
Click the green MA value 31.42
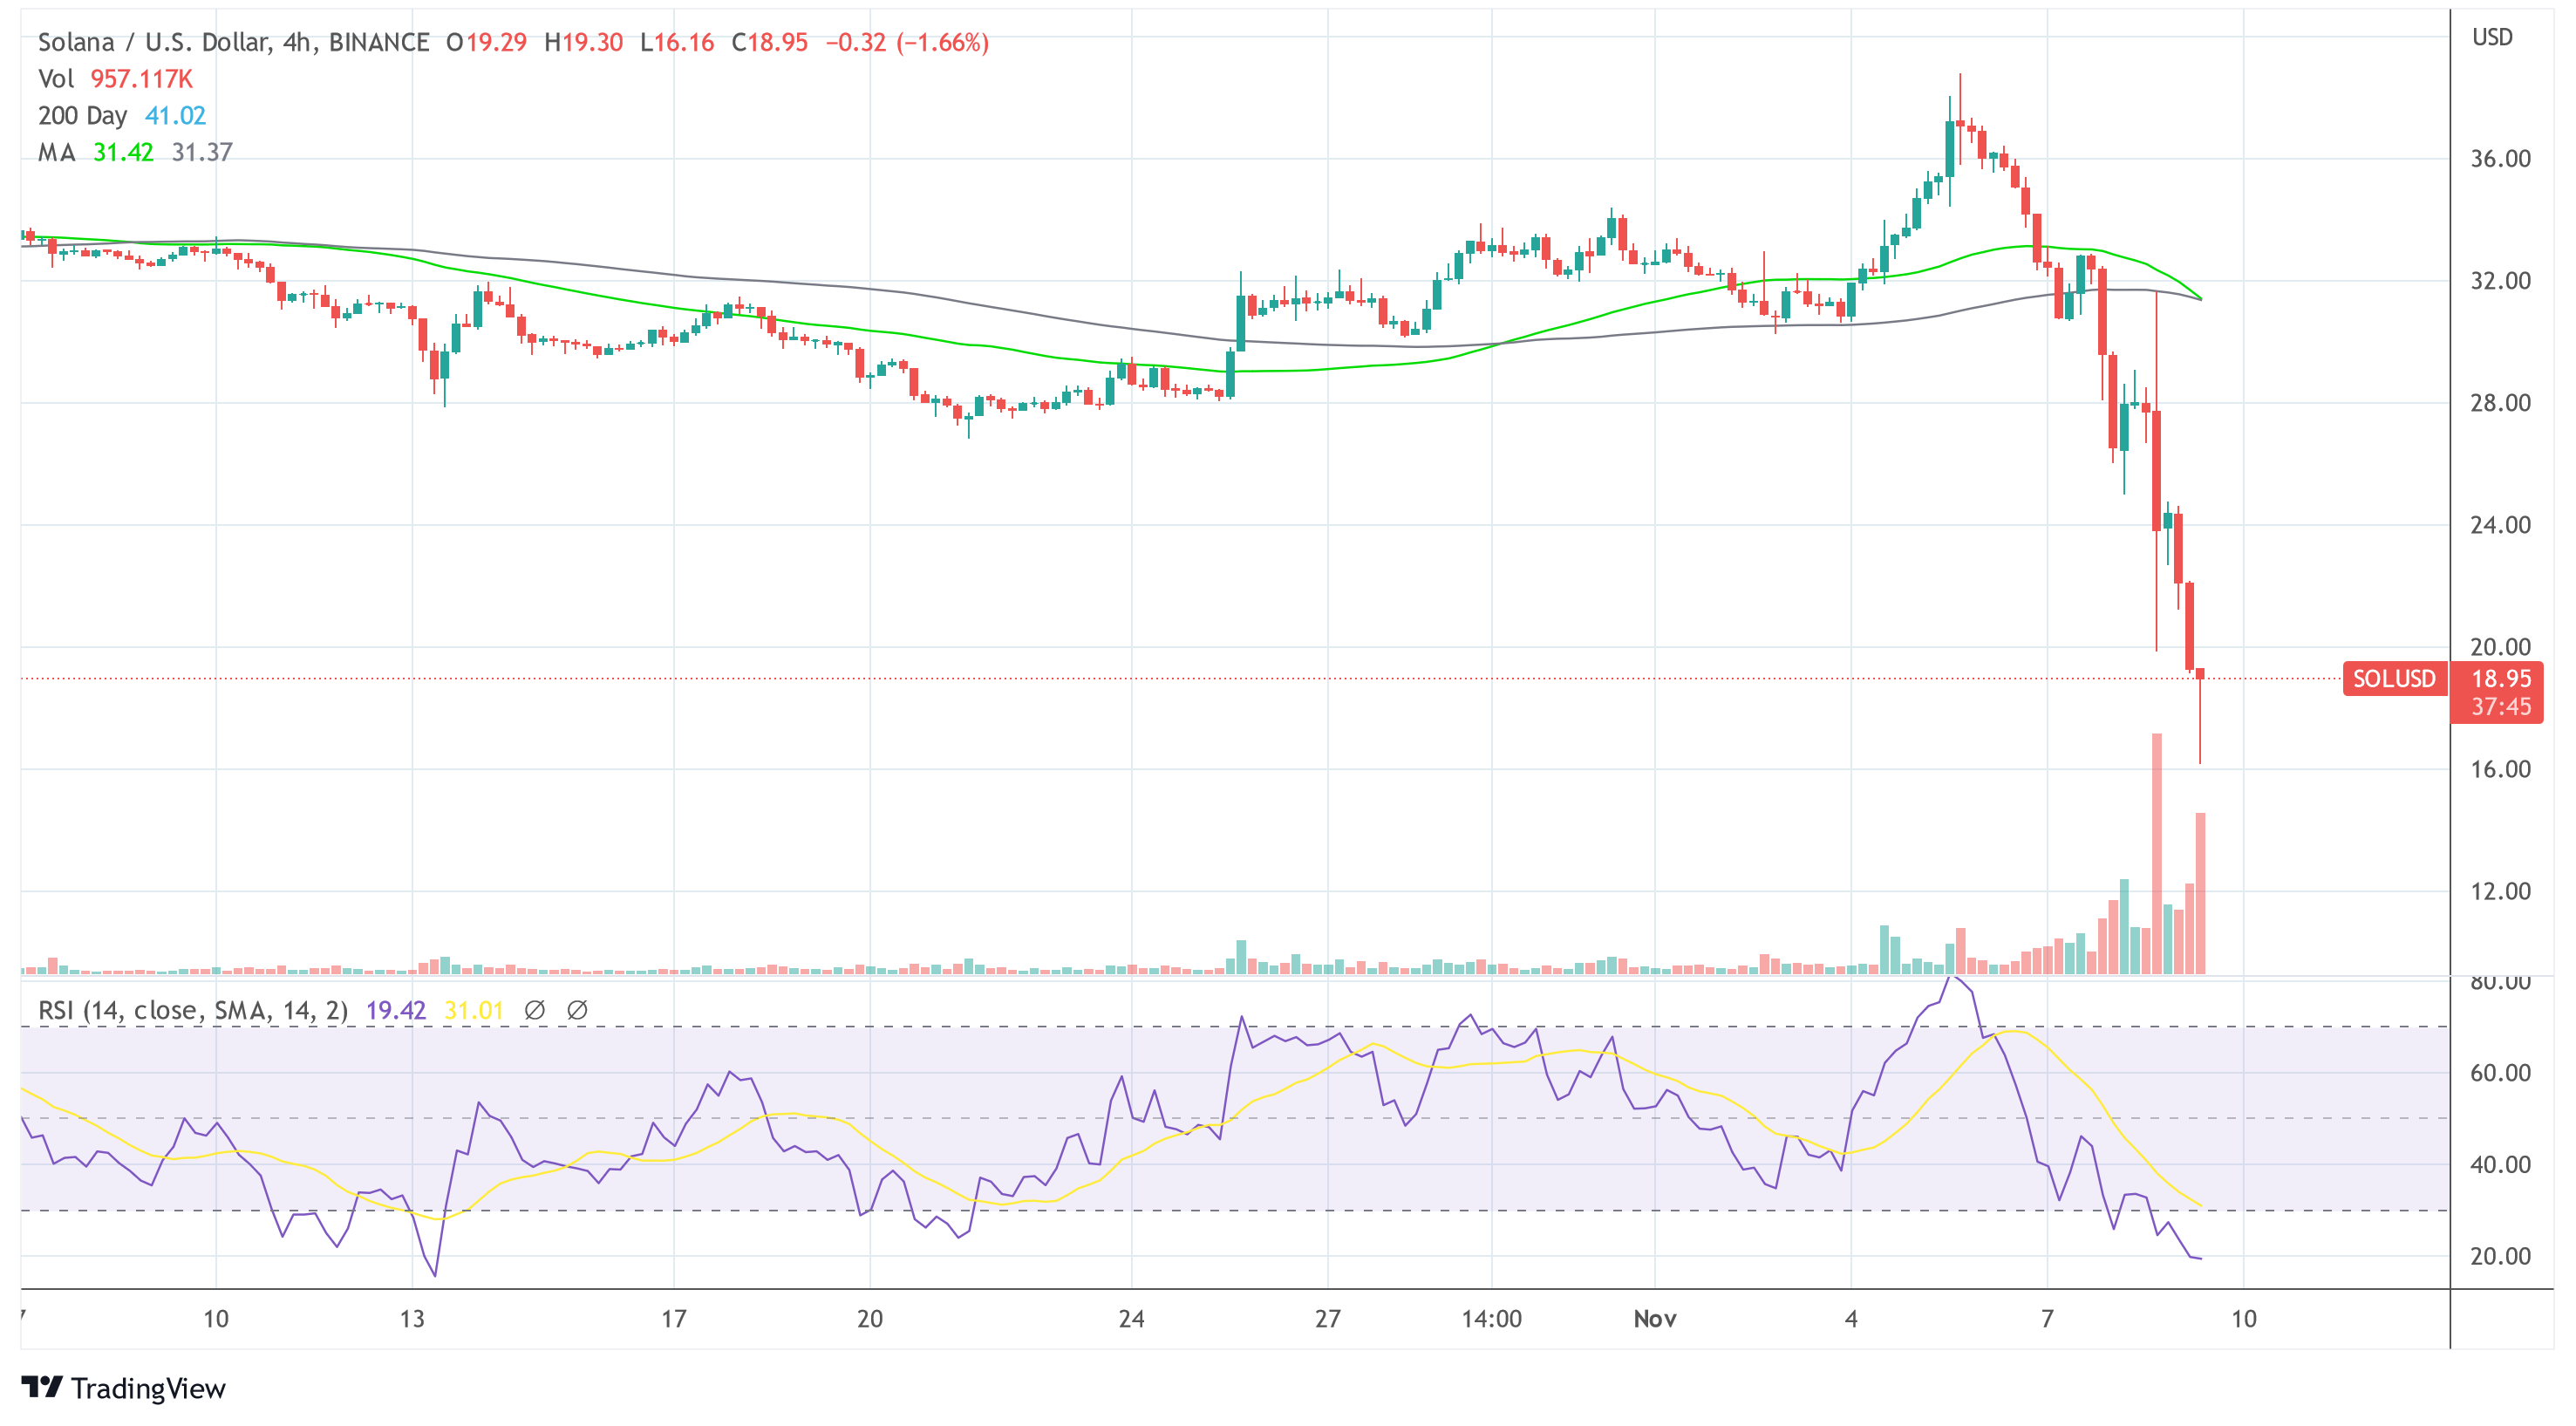pyautogui.click(x=123, y=152)
